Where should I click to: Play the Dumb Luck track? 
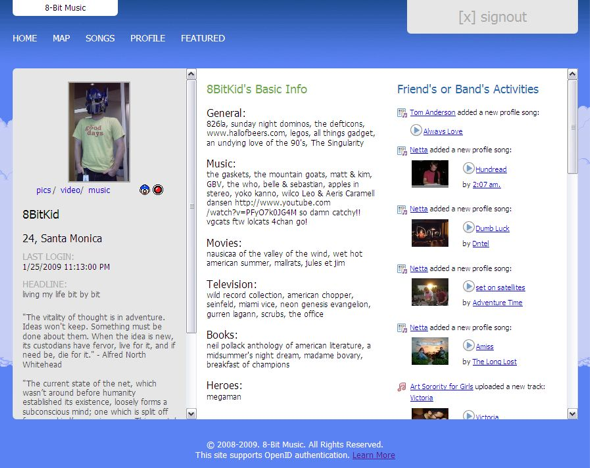click(468, 227)
